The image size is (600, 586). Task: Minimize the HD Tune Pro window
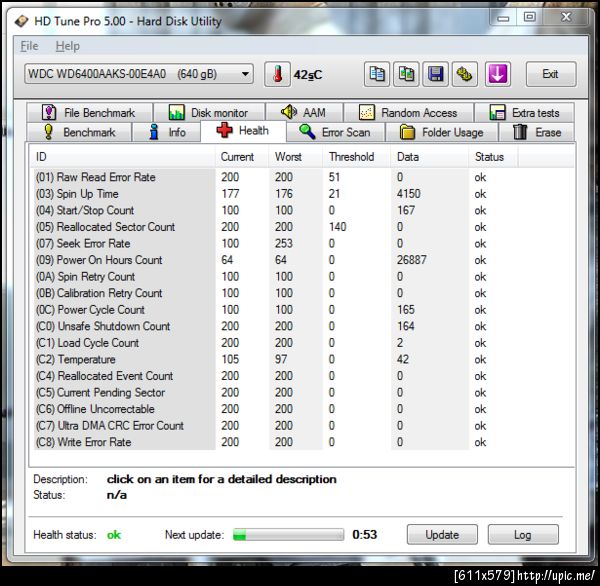click(503, 17)
